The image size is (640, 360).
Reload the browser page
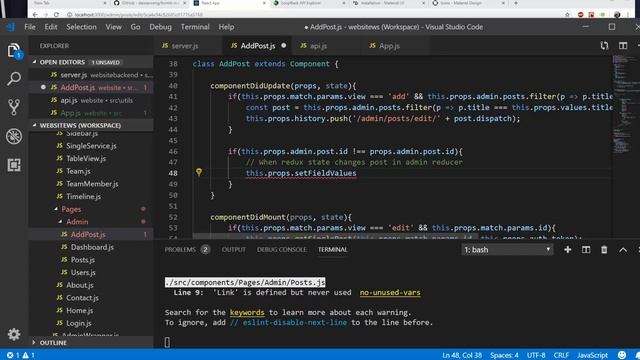pos(56,15)
